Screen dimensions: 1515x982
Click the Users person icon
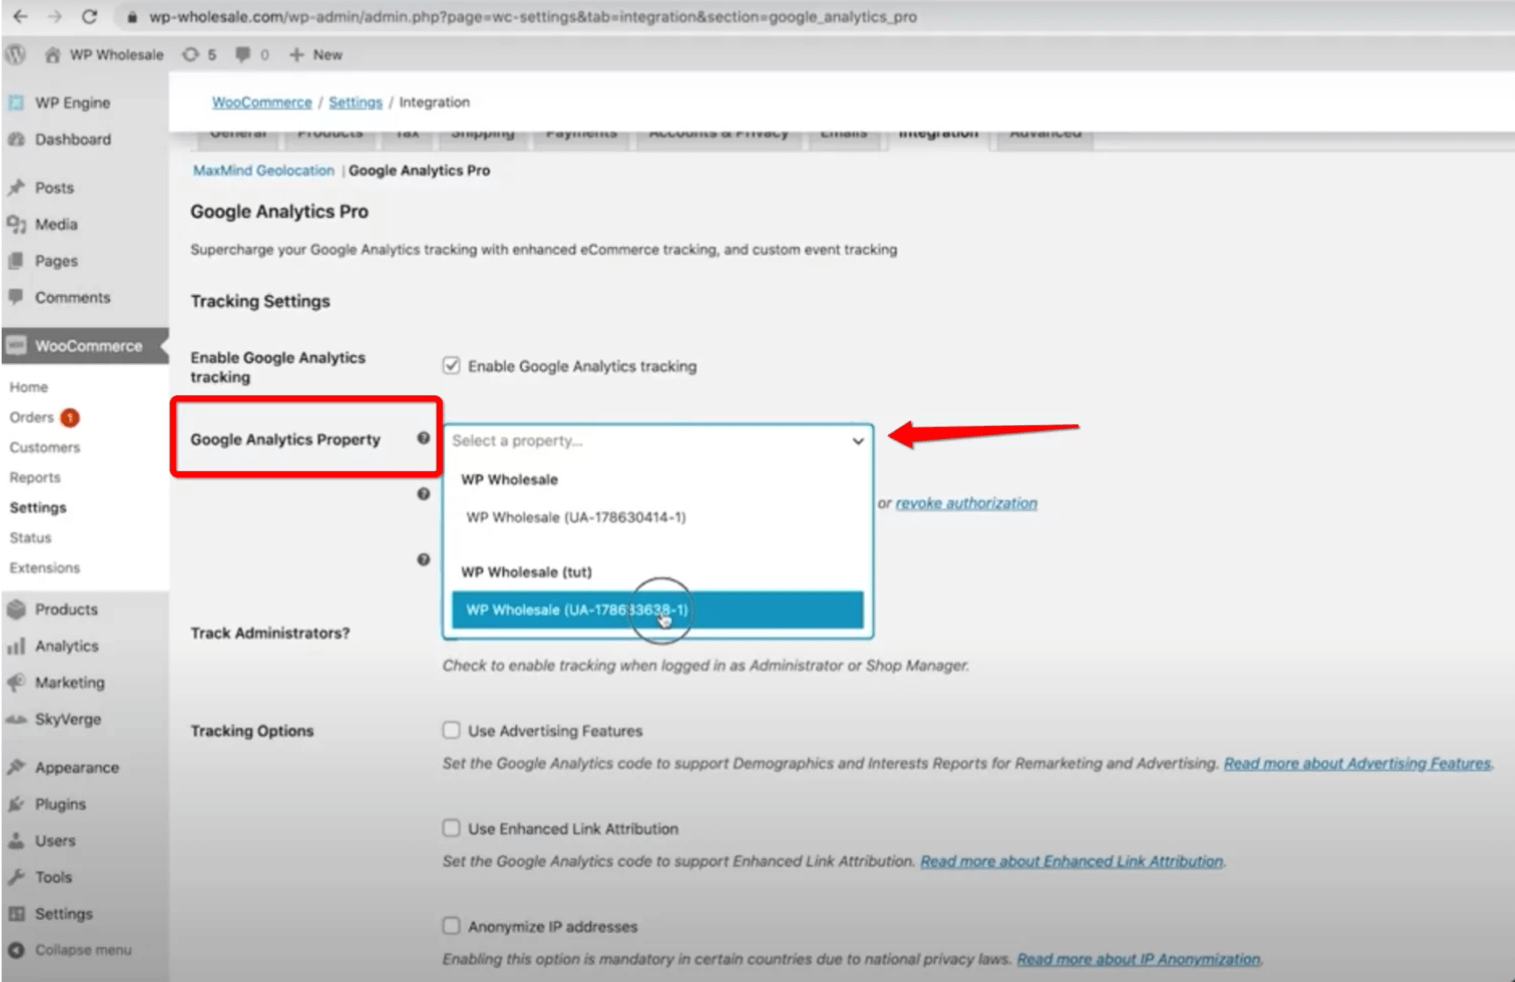16,840
